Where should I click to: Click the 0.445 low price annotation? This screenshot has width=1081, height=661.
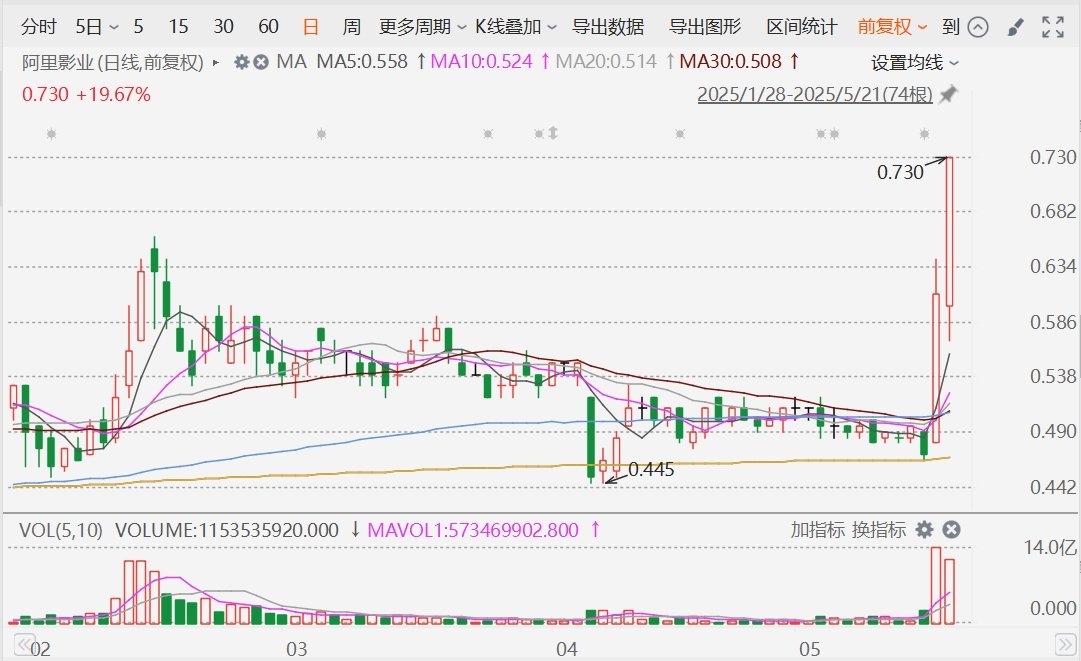click(x=651, y=470)
